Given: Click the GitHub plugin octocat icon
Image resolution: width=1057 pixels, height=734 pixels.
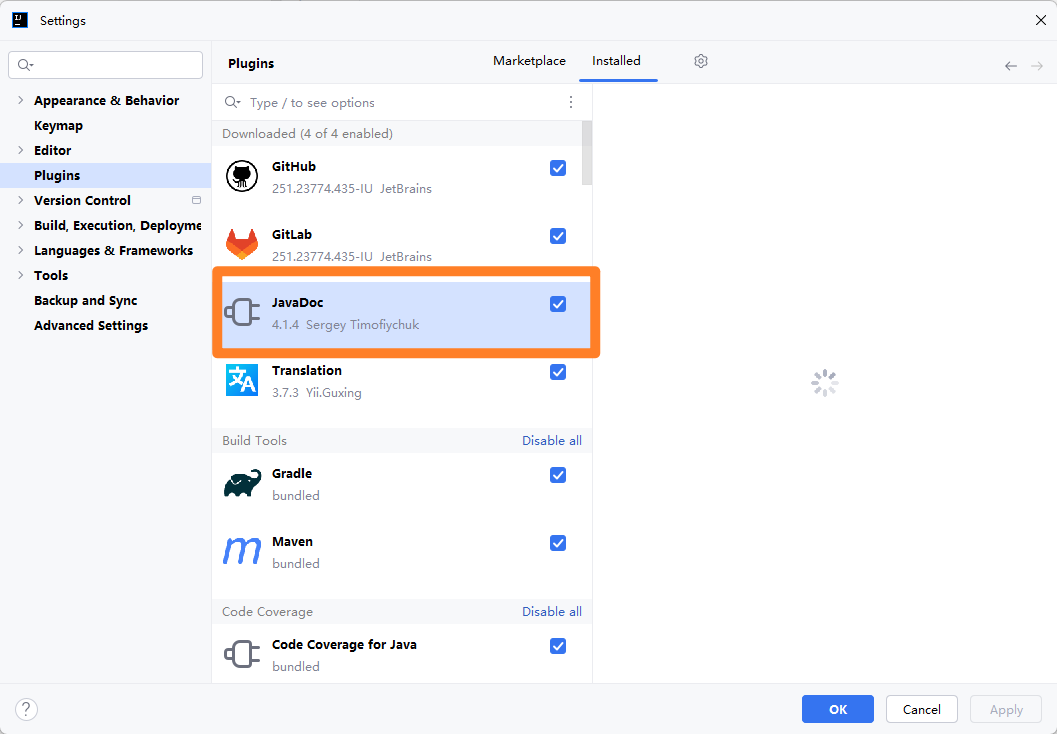Looking at the screenshot, I should coord(241,177).
